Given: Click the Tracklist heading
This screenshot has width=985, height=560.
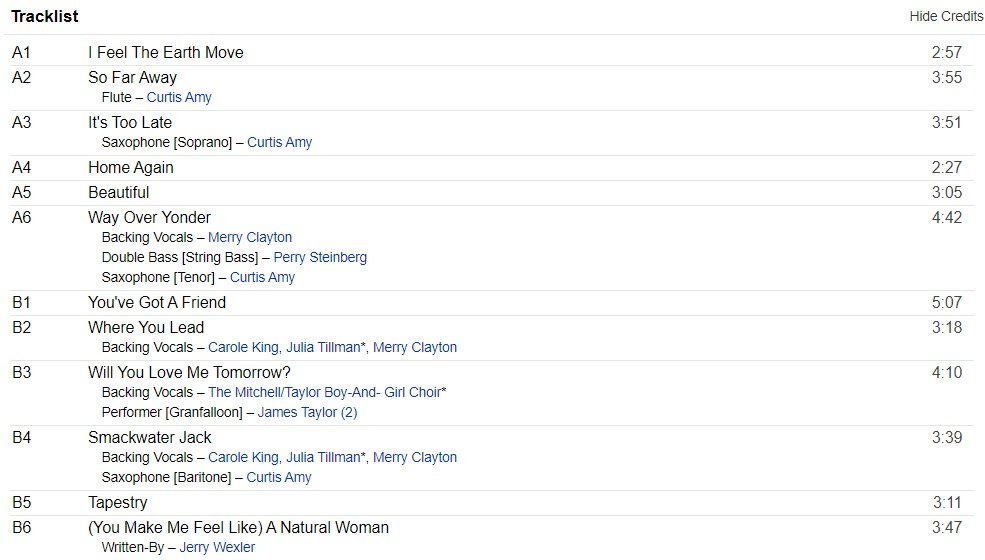Looking at the screenshot, I should (x=45, y=16).
